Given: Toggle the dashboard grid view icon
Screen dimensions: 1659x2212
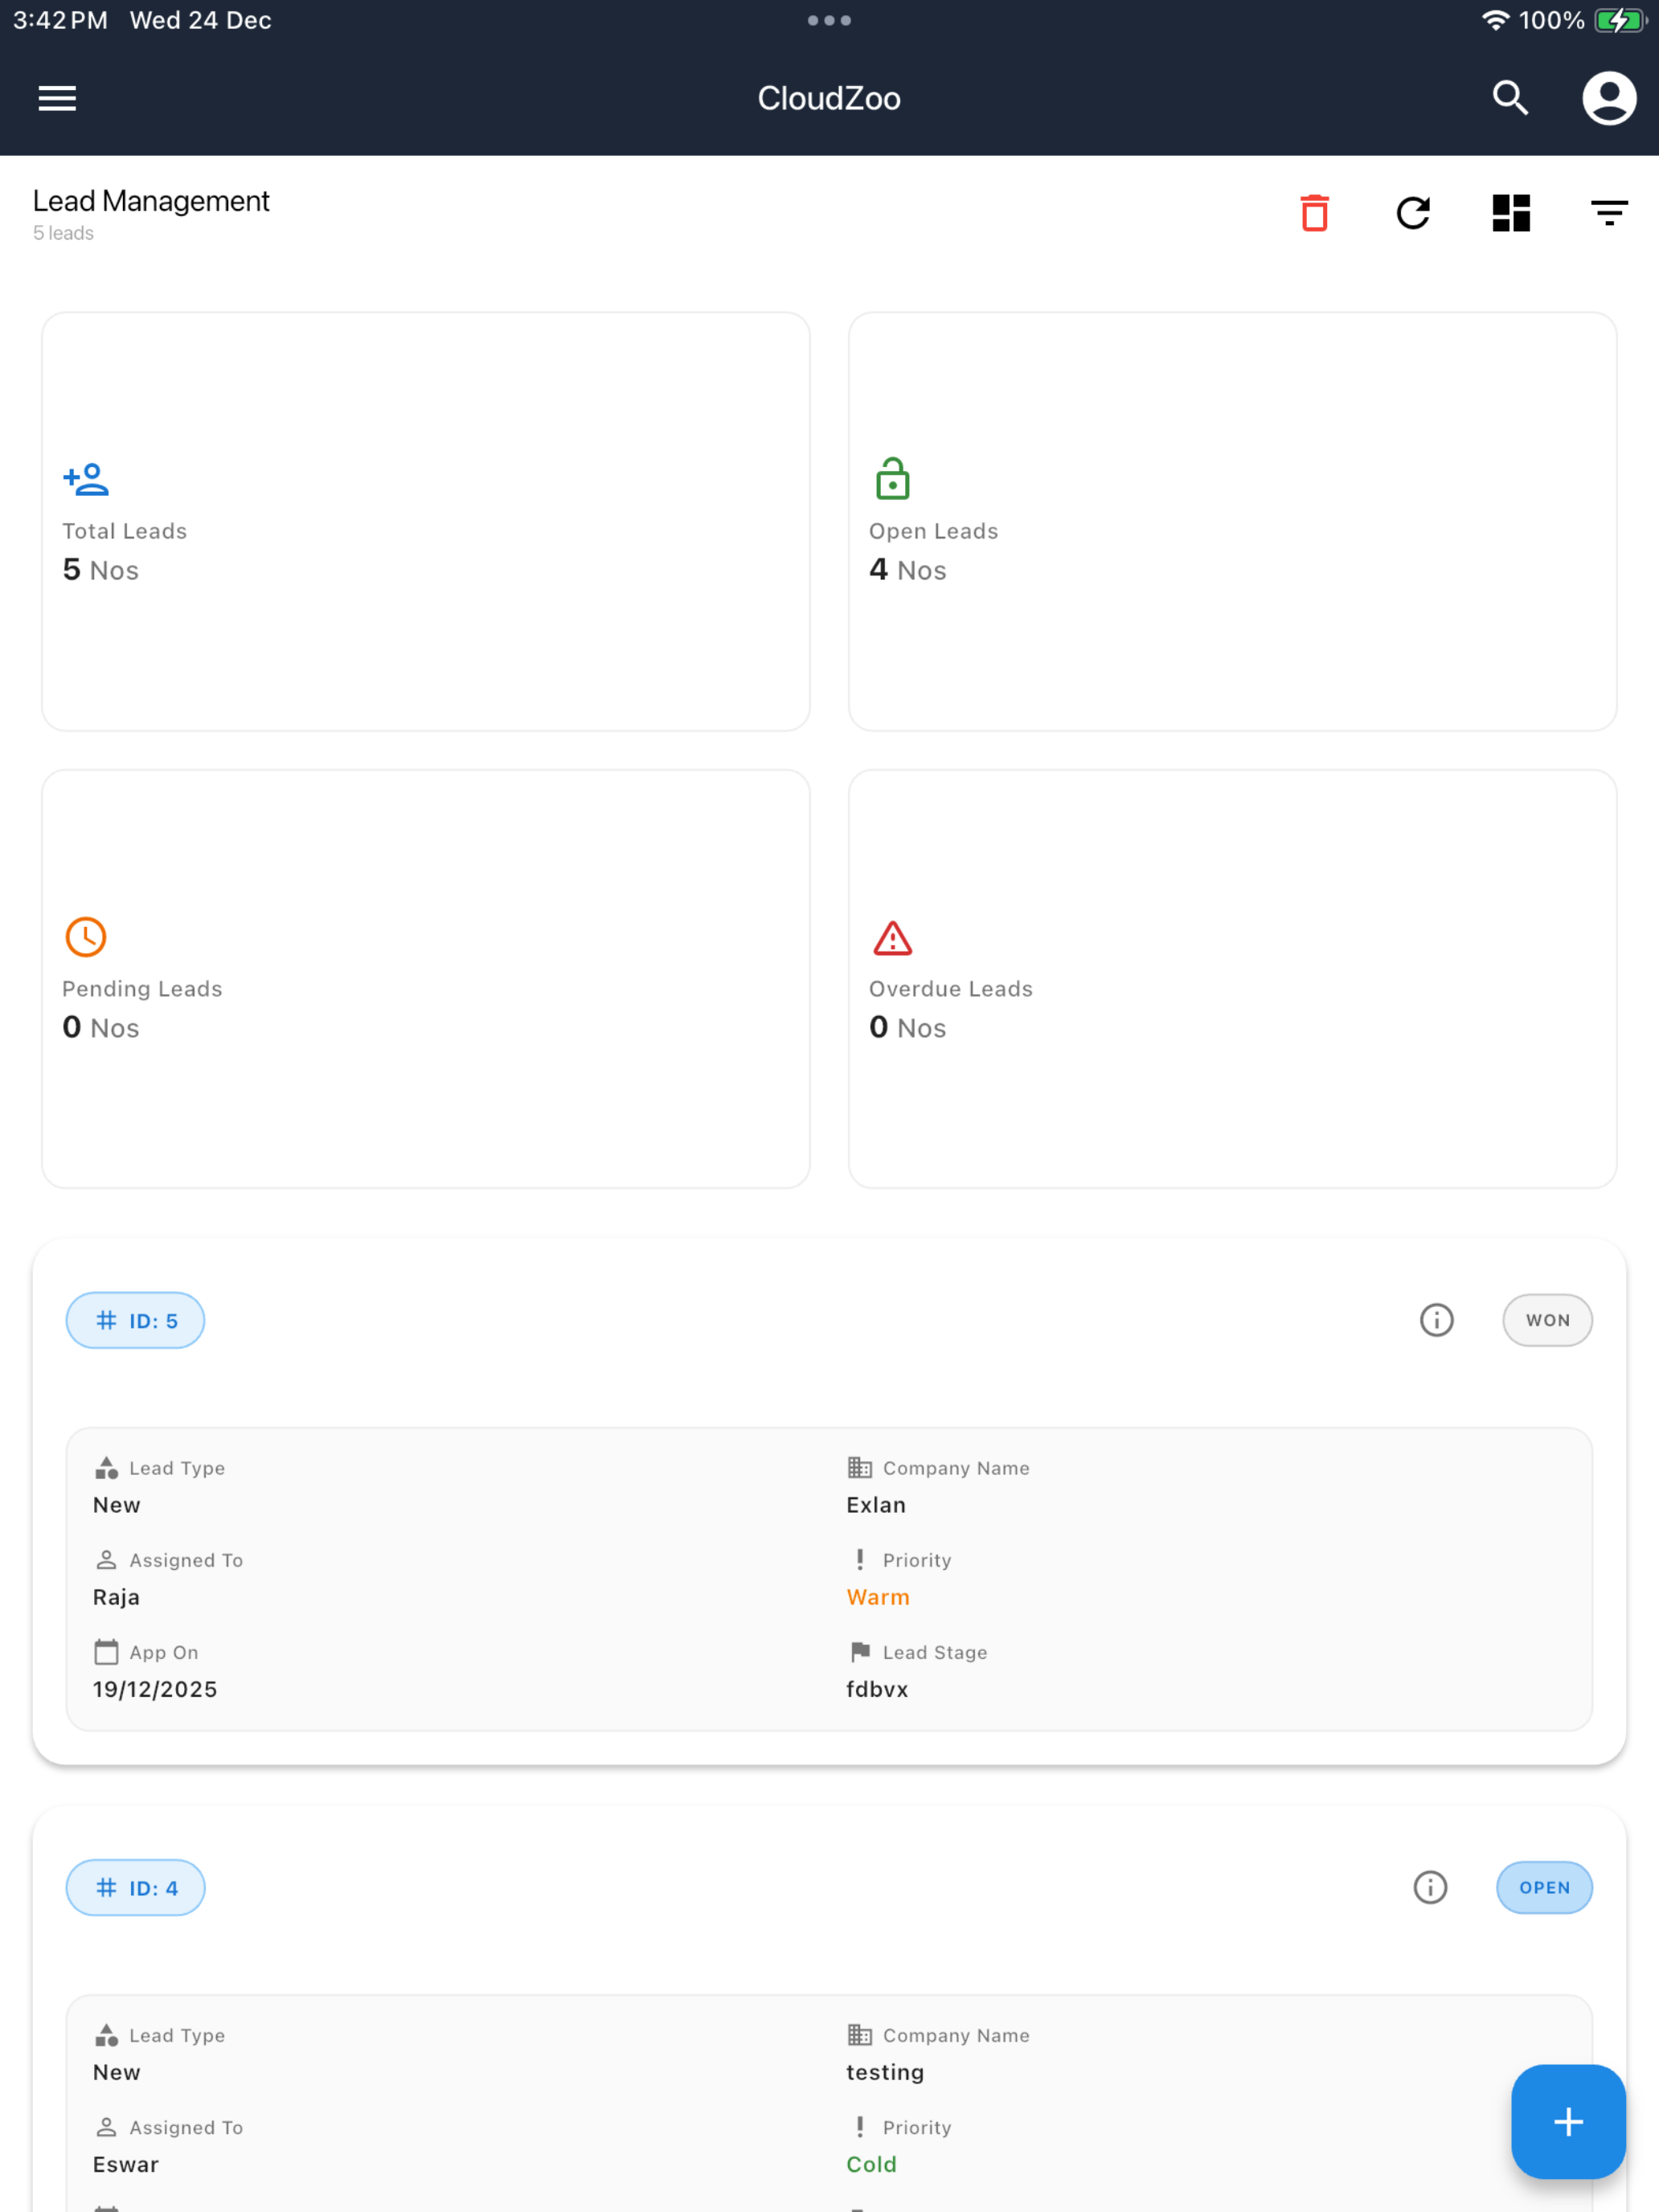Looking at the screenshot, I should click(x=1510, y=213).
